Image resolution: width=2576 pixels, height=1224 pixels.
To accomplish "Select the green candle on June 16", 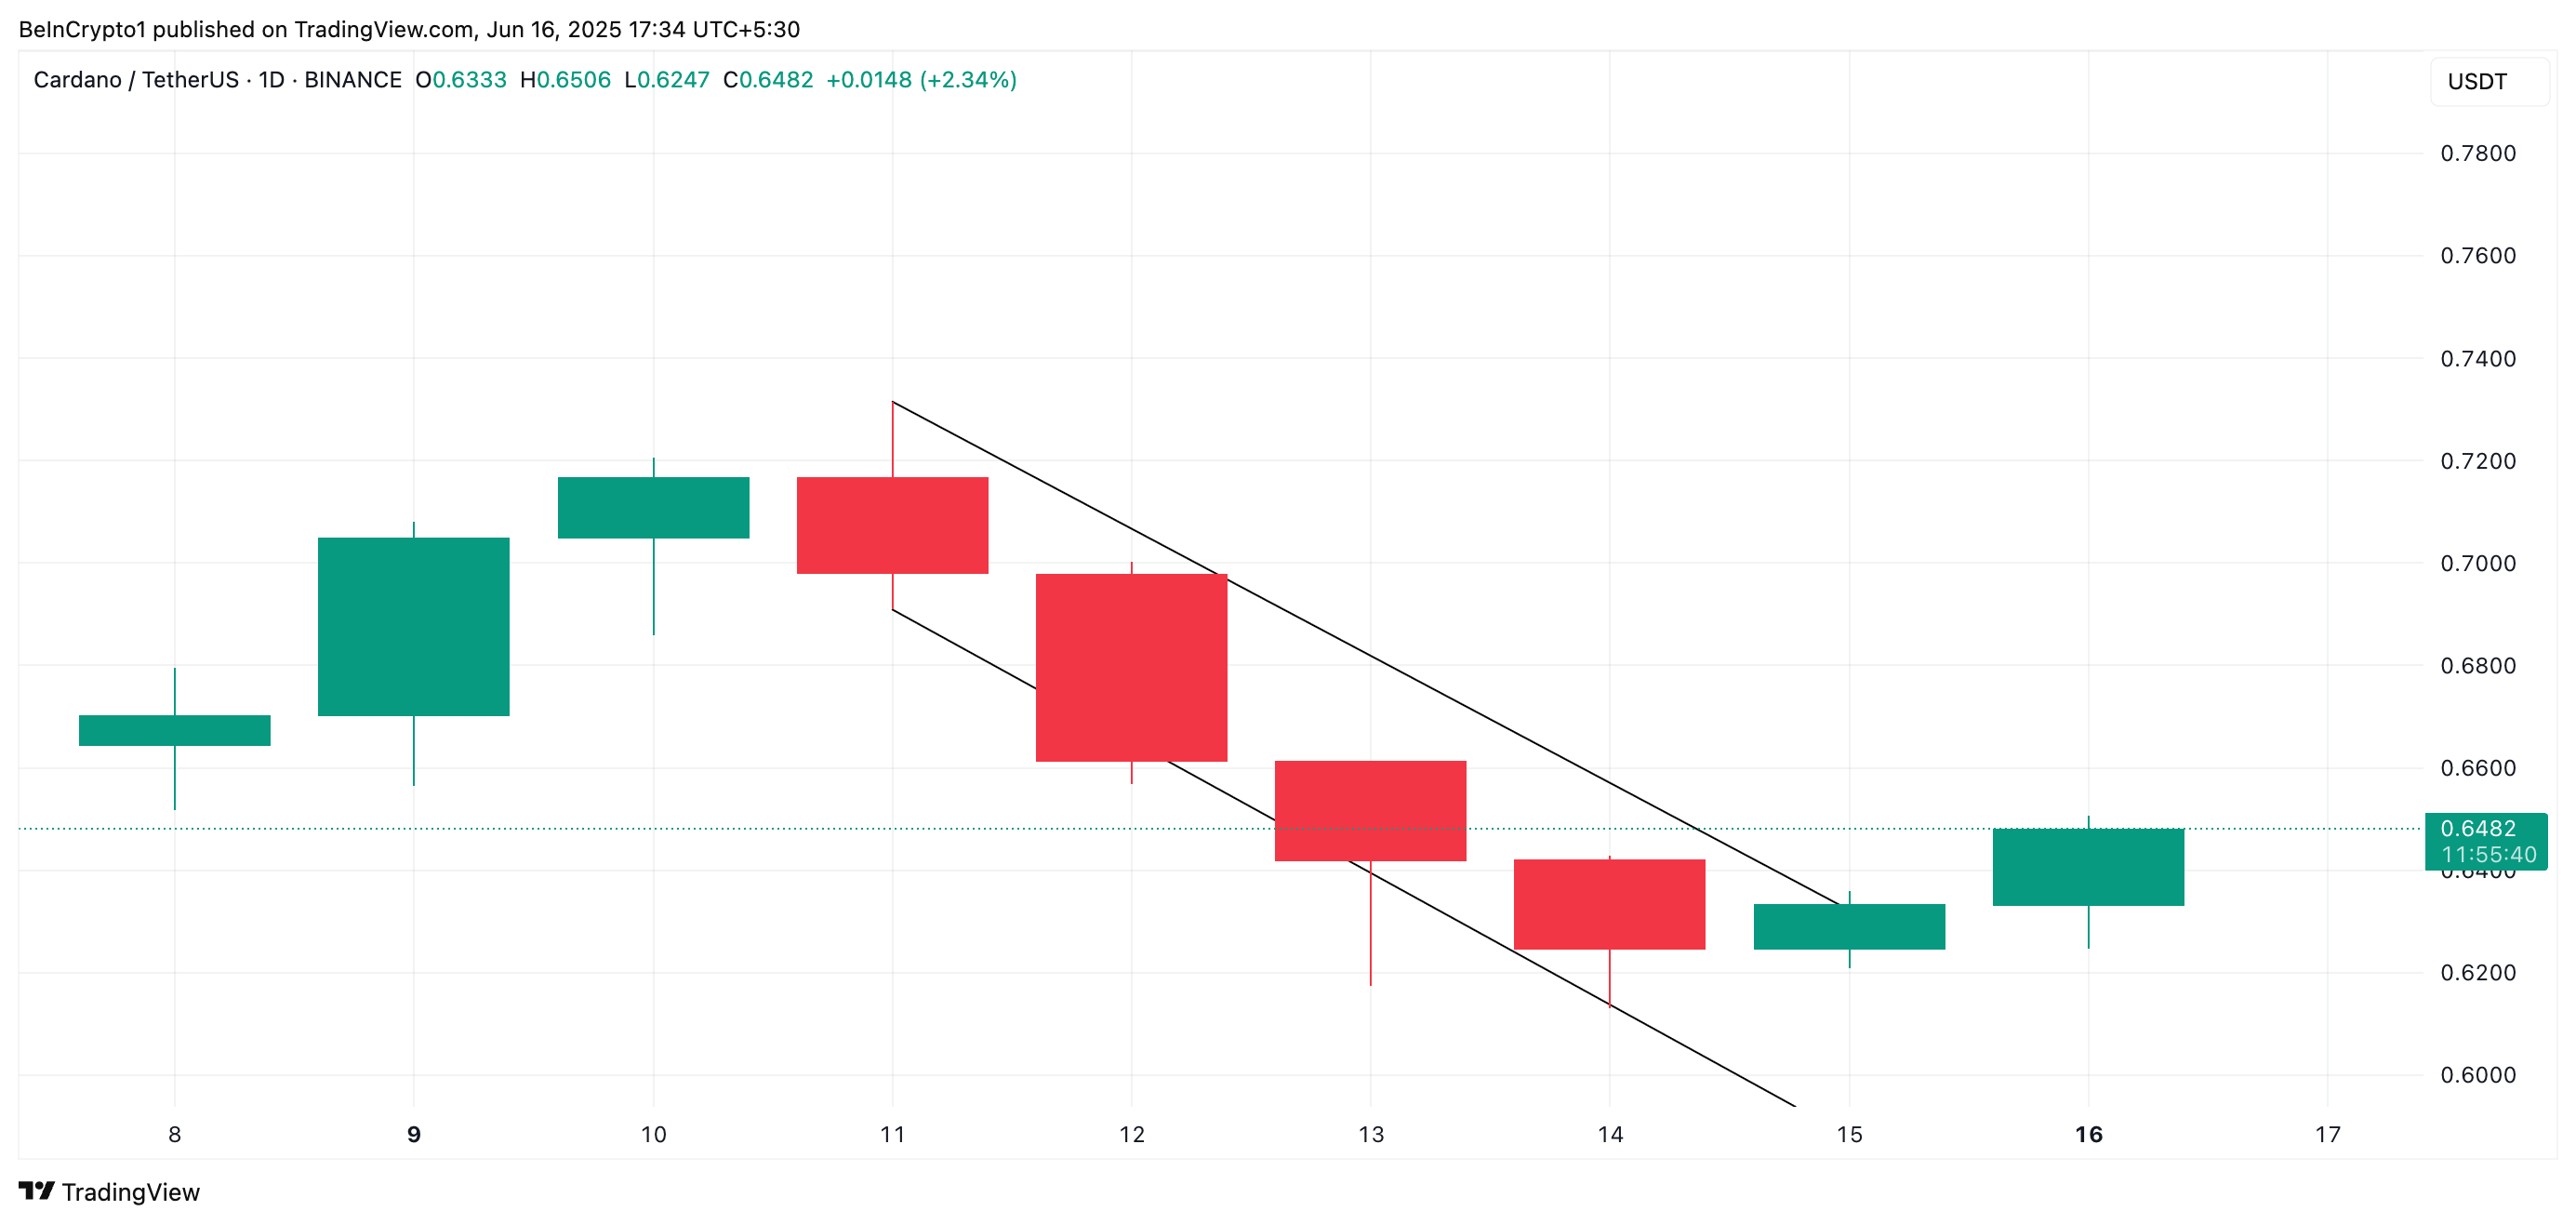I will pos(2088,867).
